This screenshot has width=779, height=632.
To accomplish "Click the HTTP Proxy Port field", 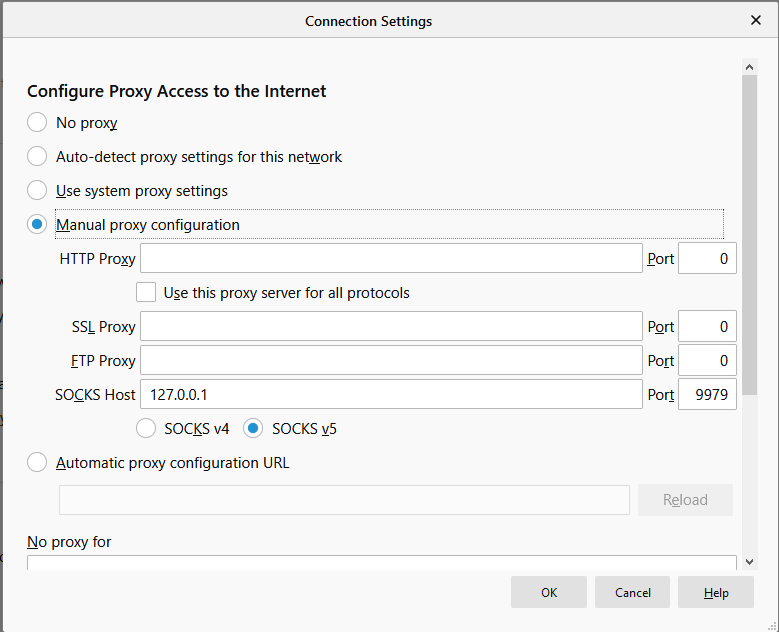I will [707, 258].
